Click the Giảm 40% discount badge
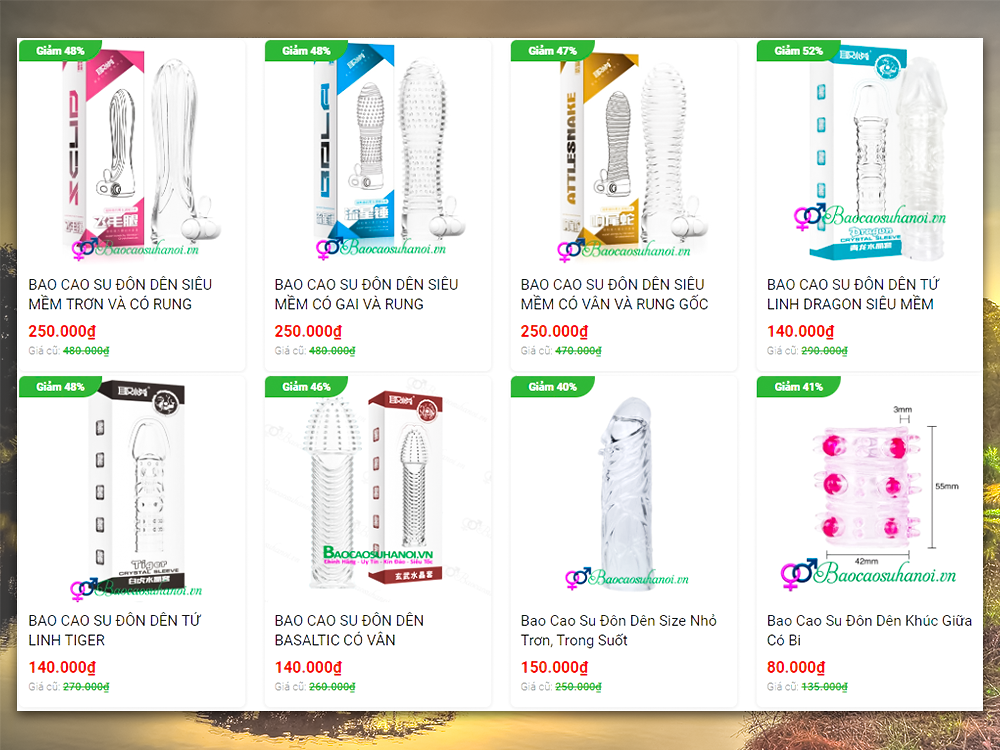 [552, 386]
